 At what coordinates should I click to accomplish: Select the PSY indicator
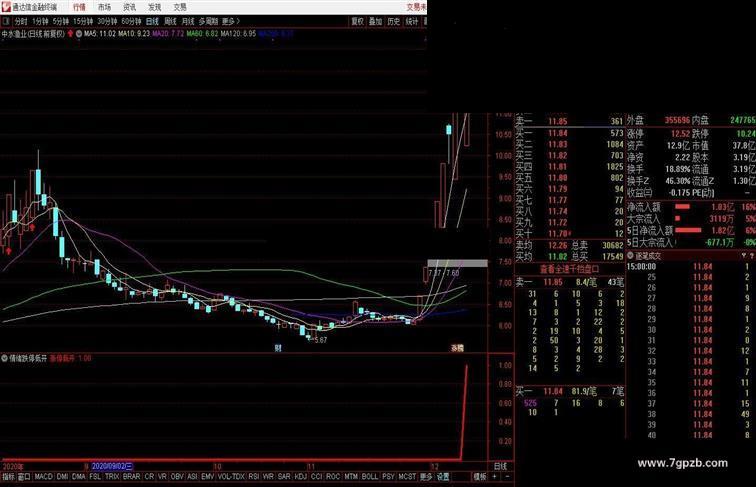[389, 477]
